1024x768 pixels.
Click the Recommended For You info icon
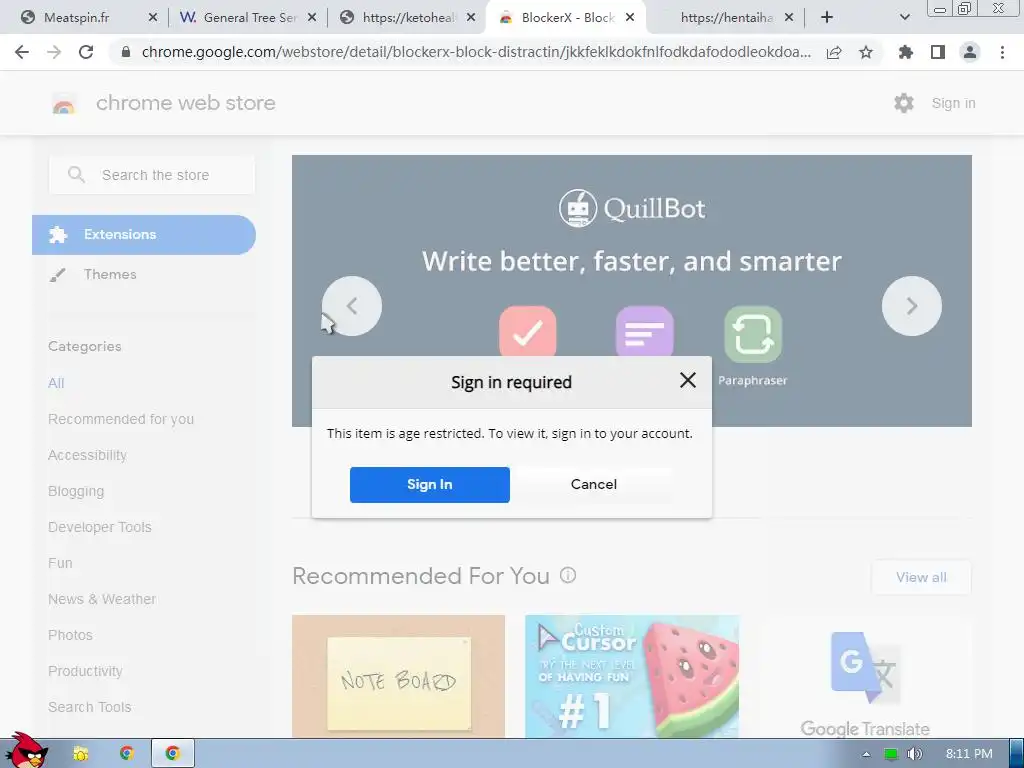568,575
